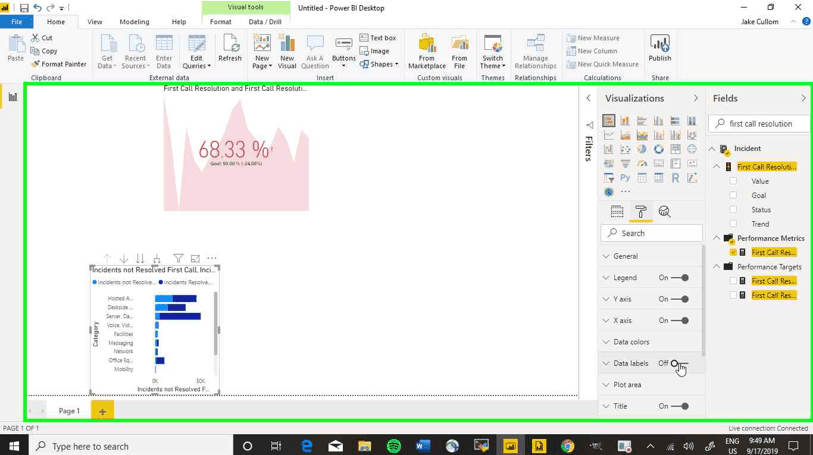
Task: Open focus mode for the bar chart
Action: click(195, 258)
